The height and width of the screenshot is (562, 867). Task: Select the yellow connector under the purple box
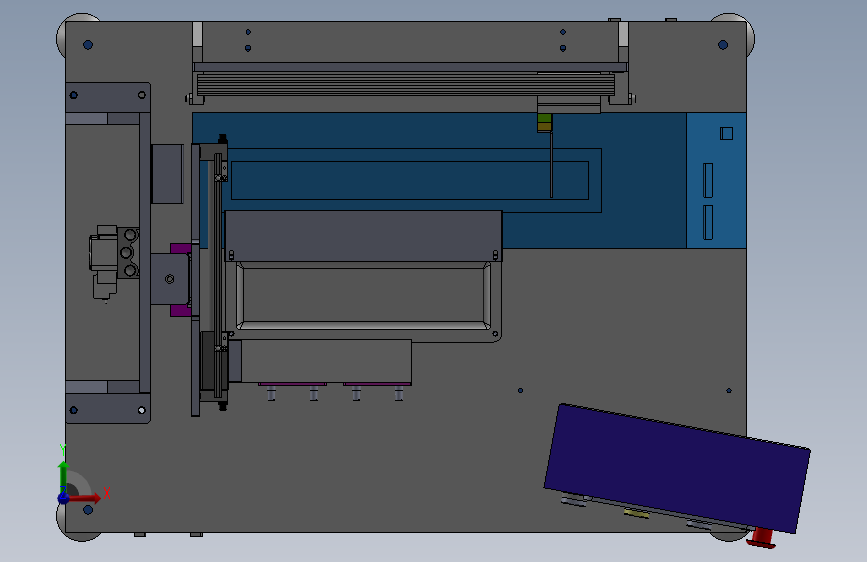click(x=636, y=514)
